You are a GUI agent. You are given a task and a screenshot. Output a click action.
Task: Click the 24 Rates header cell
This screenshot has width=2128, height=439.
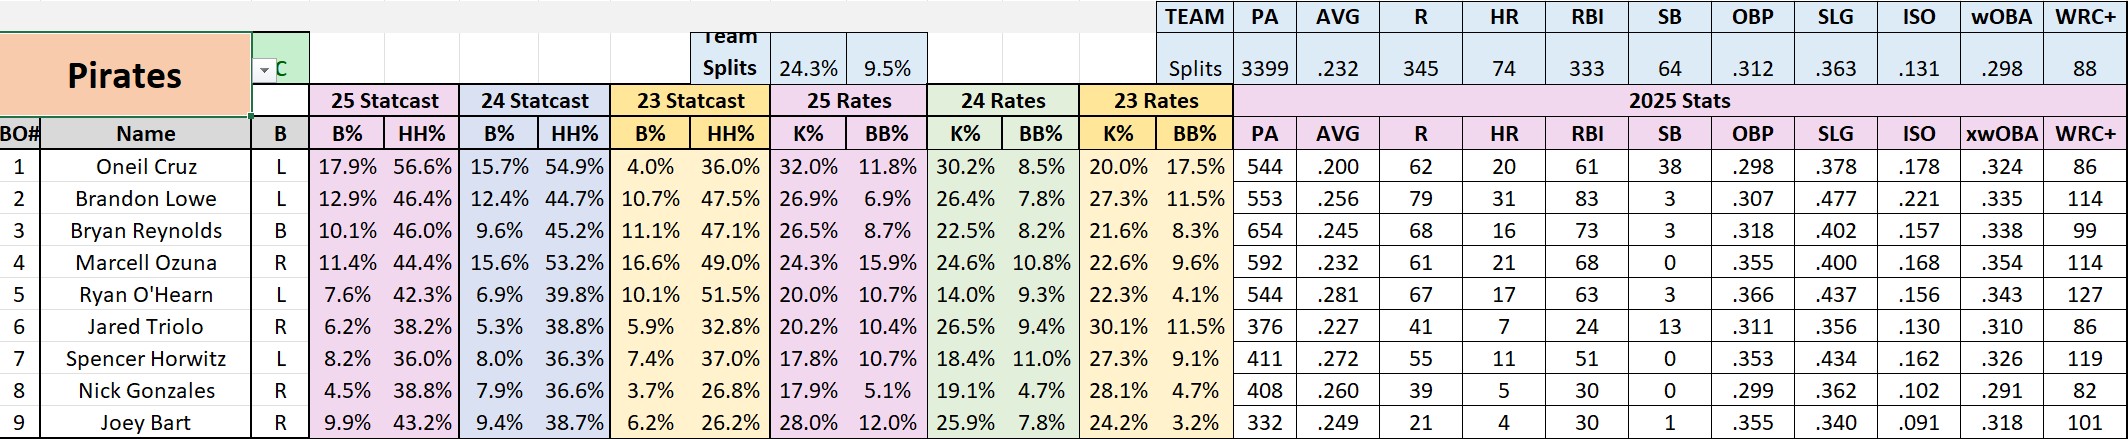point(1003,101)
